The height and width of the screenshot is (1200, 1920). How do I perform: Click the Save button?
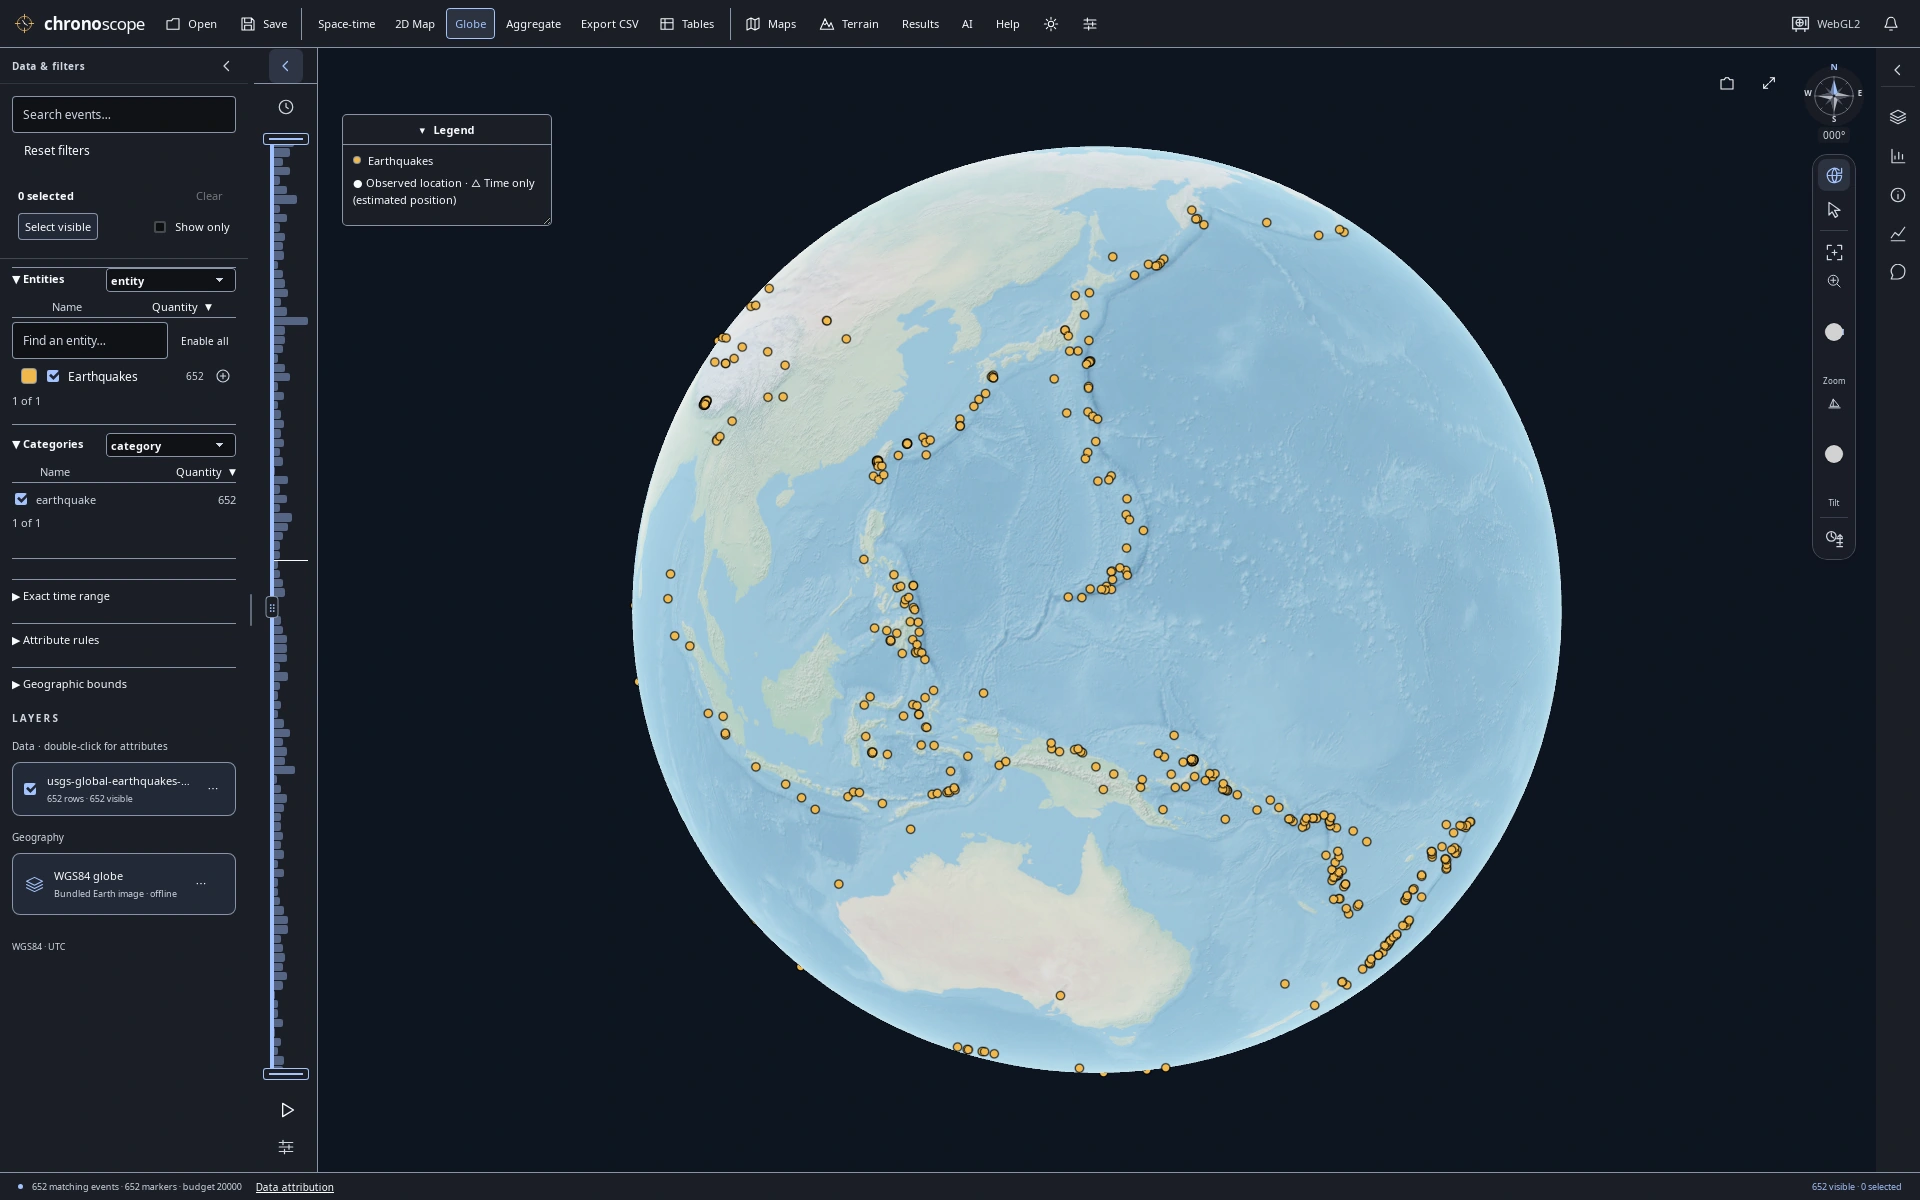pos(264,24)
